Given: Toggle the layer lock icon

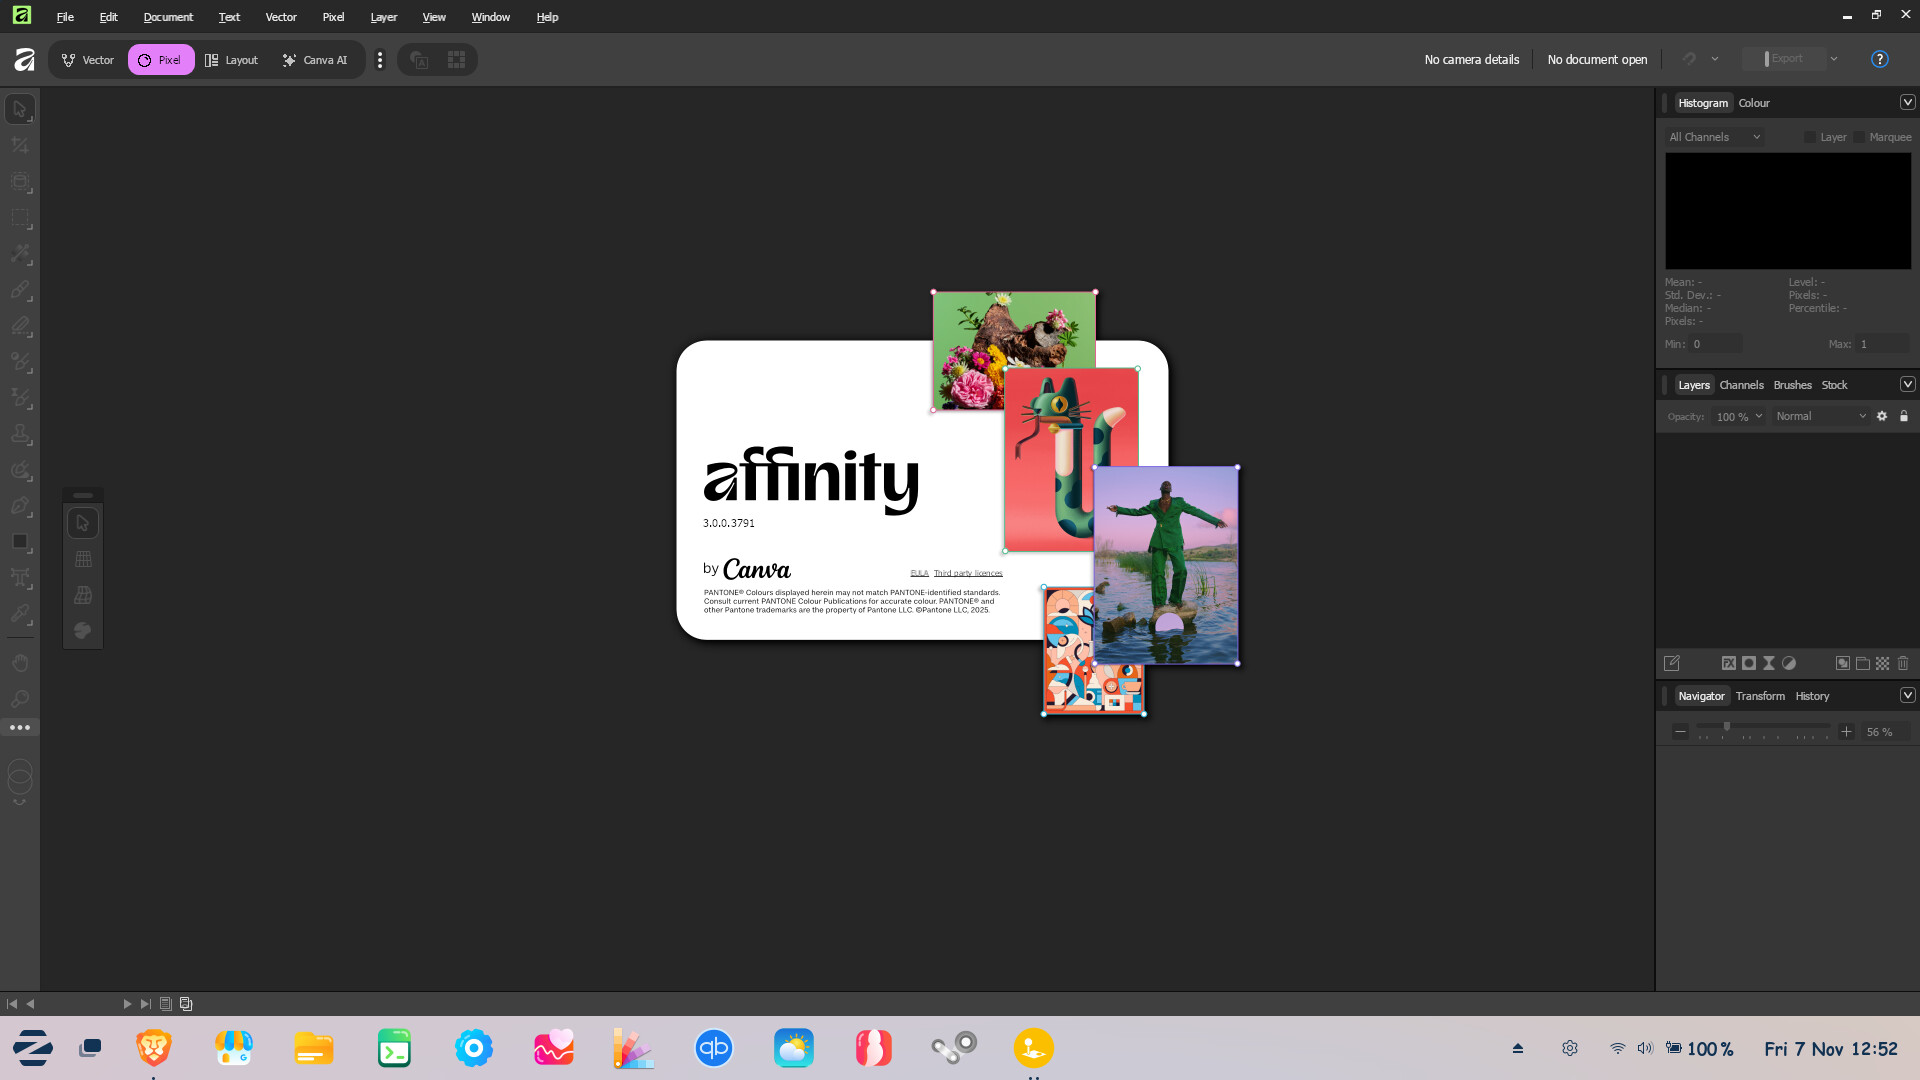Looking at the screenshot, I should tap(1904, 416).
